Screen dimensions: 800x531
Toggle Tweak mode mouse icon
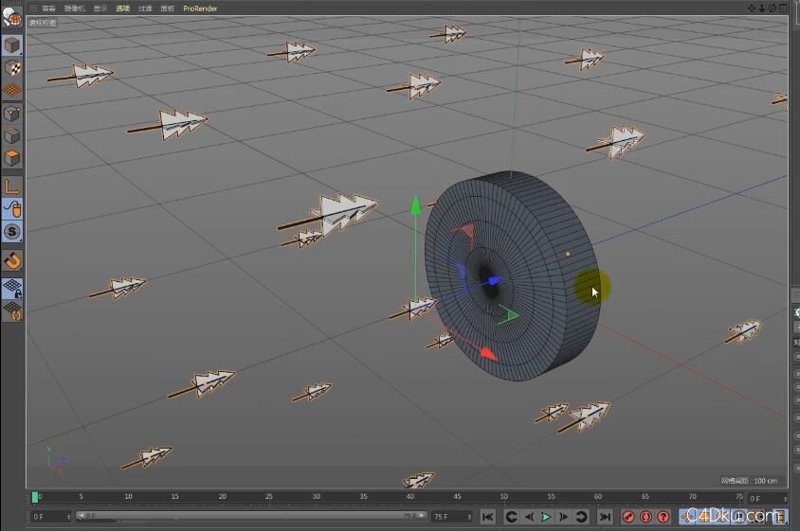point(12,209)
